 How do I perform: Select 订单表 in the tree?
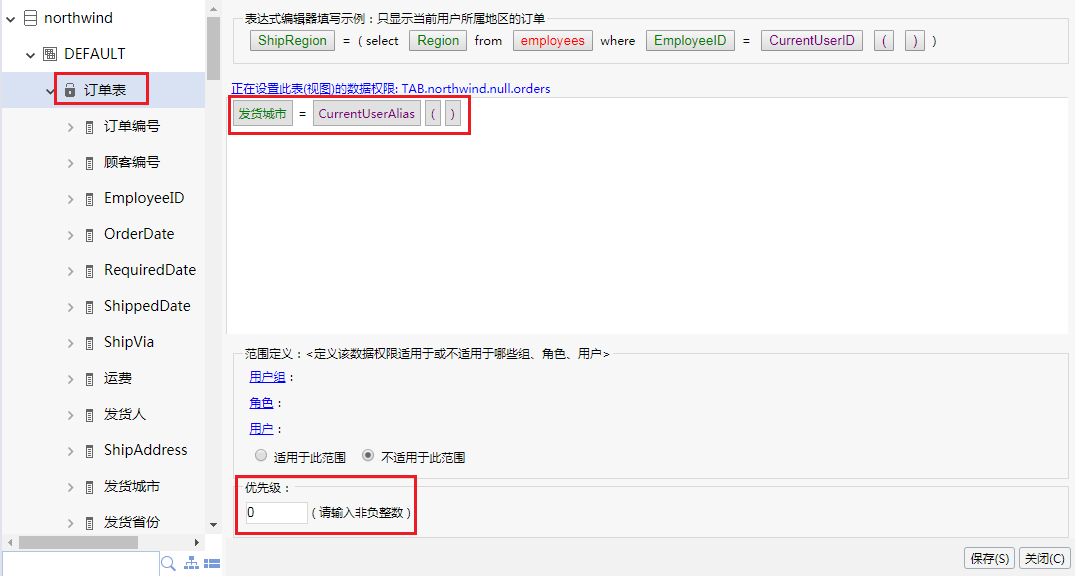[104, 90]
